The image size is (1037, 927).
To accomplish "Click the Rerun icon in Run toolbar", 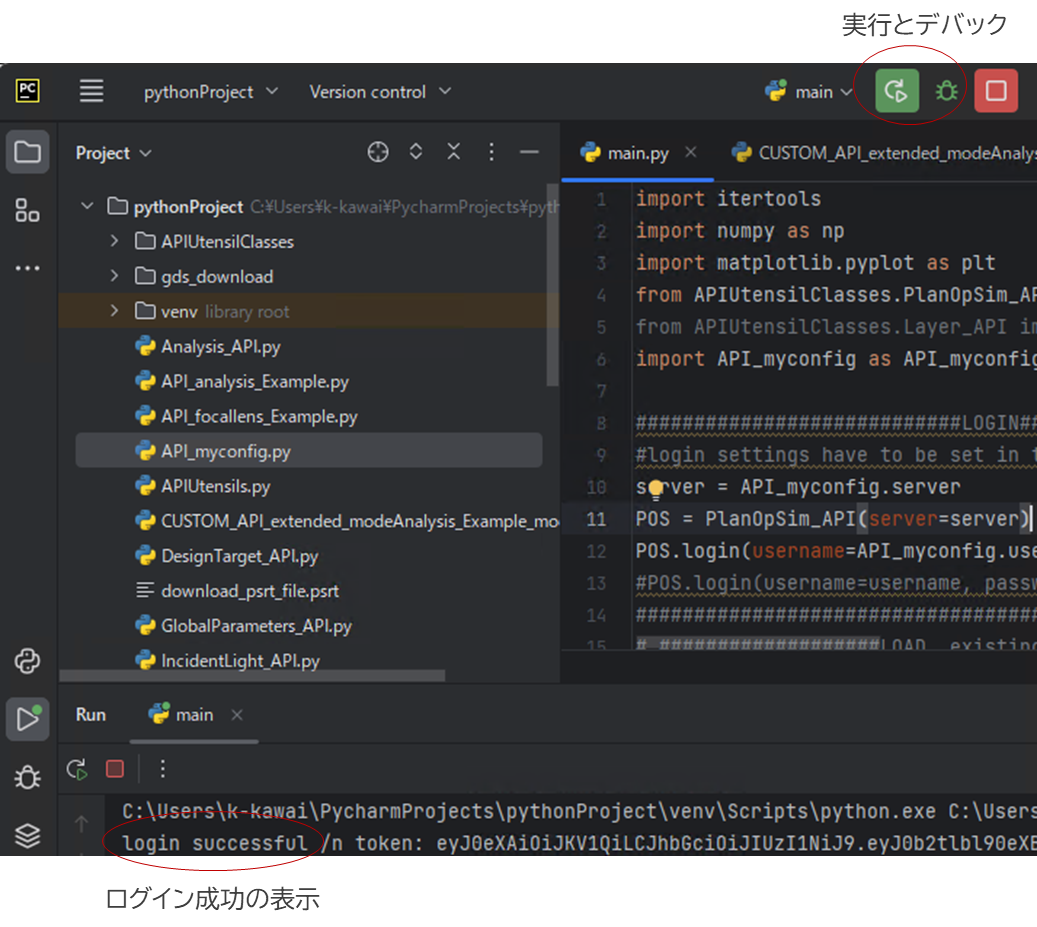I will click(x=77, y=769).
